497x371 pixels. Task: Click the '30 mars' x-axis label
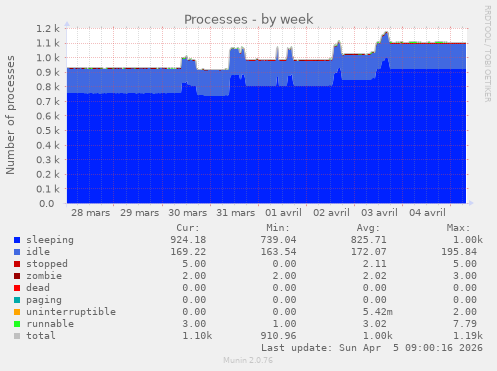pyautogui.click(x=188, y=213)
